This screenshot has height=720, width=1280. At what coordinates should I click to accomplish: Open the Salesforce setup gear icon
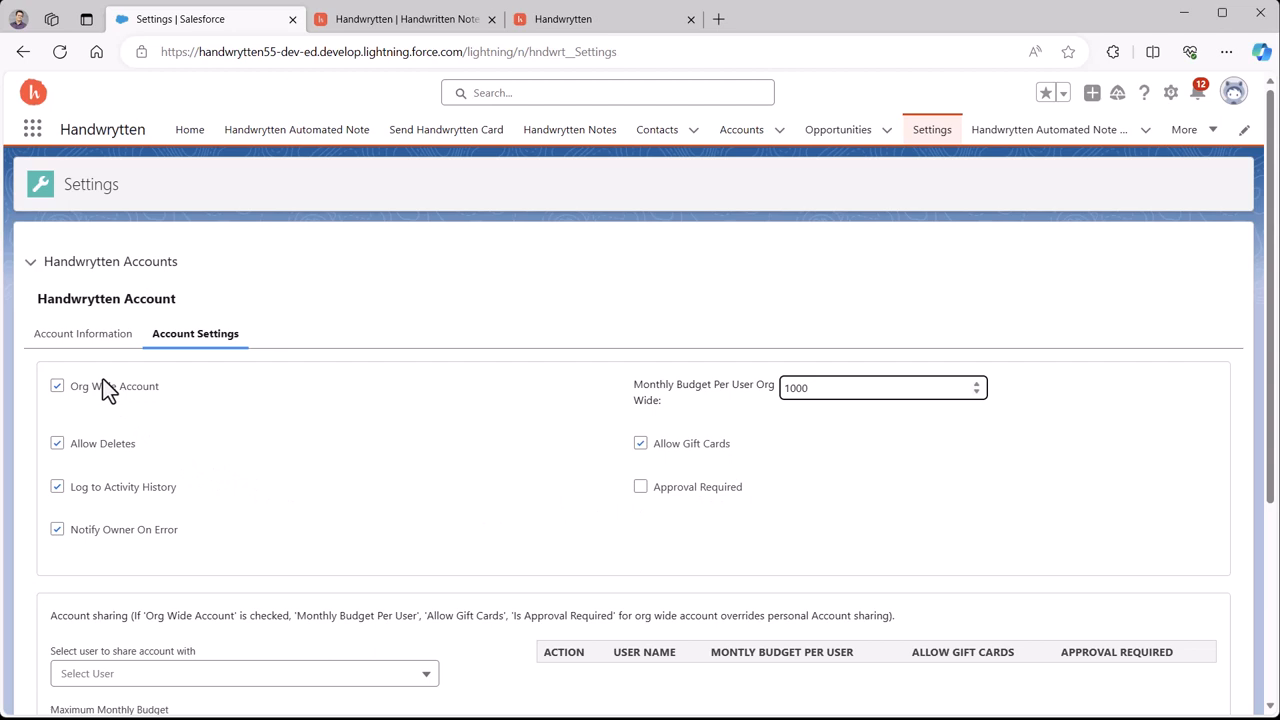click(1170, 93)
